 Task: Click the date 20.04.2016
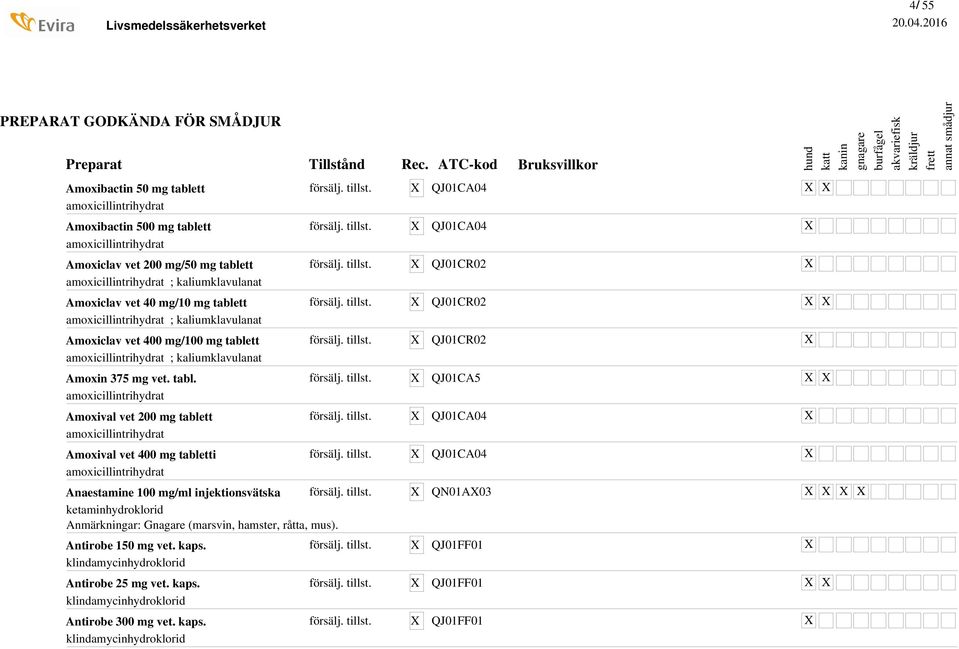(x=919, y=23)
